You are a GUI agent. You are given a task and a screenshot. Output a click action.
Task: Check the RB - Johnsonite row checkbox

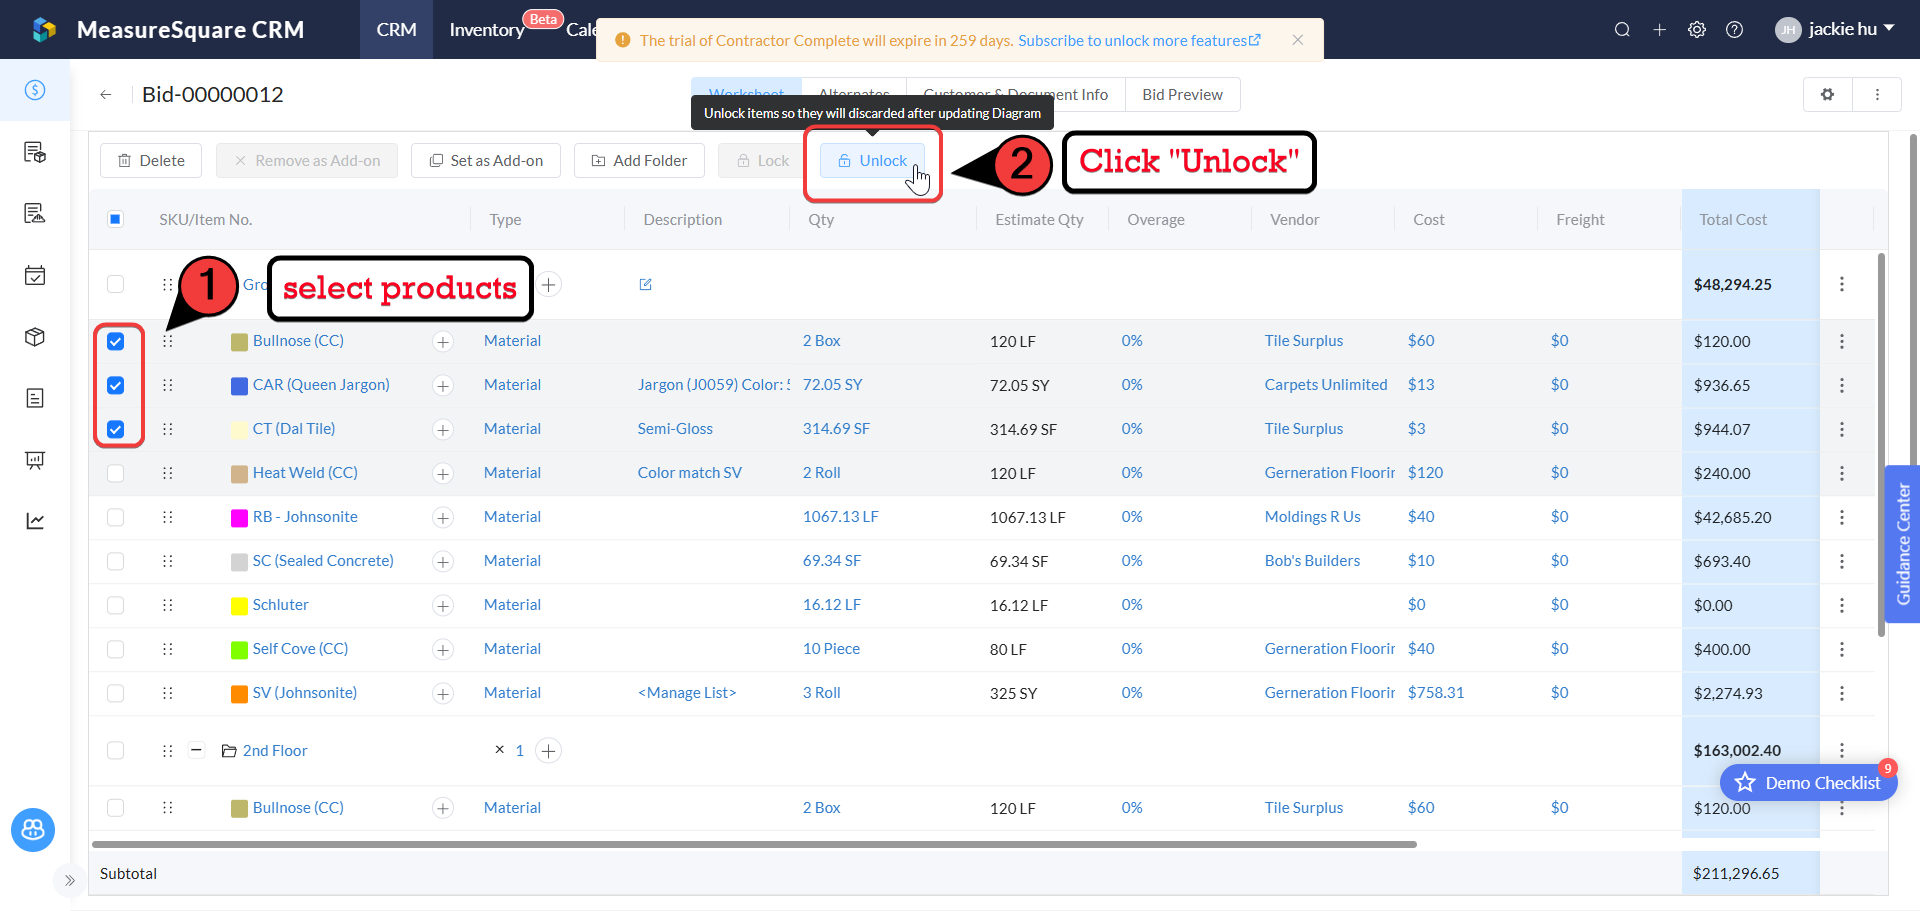coord(116,518)
